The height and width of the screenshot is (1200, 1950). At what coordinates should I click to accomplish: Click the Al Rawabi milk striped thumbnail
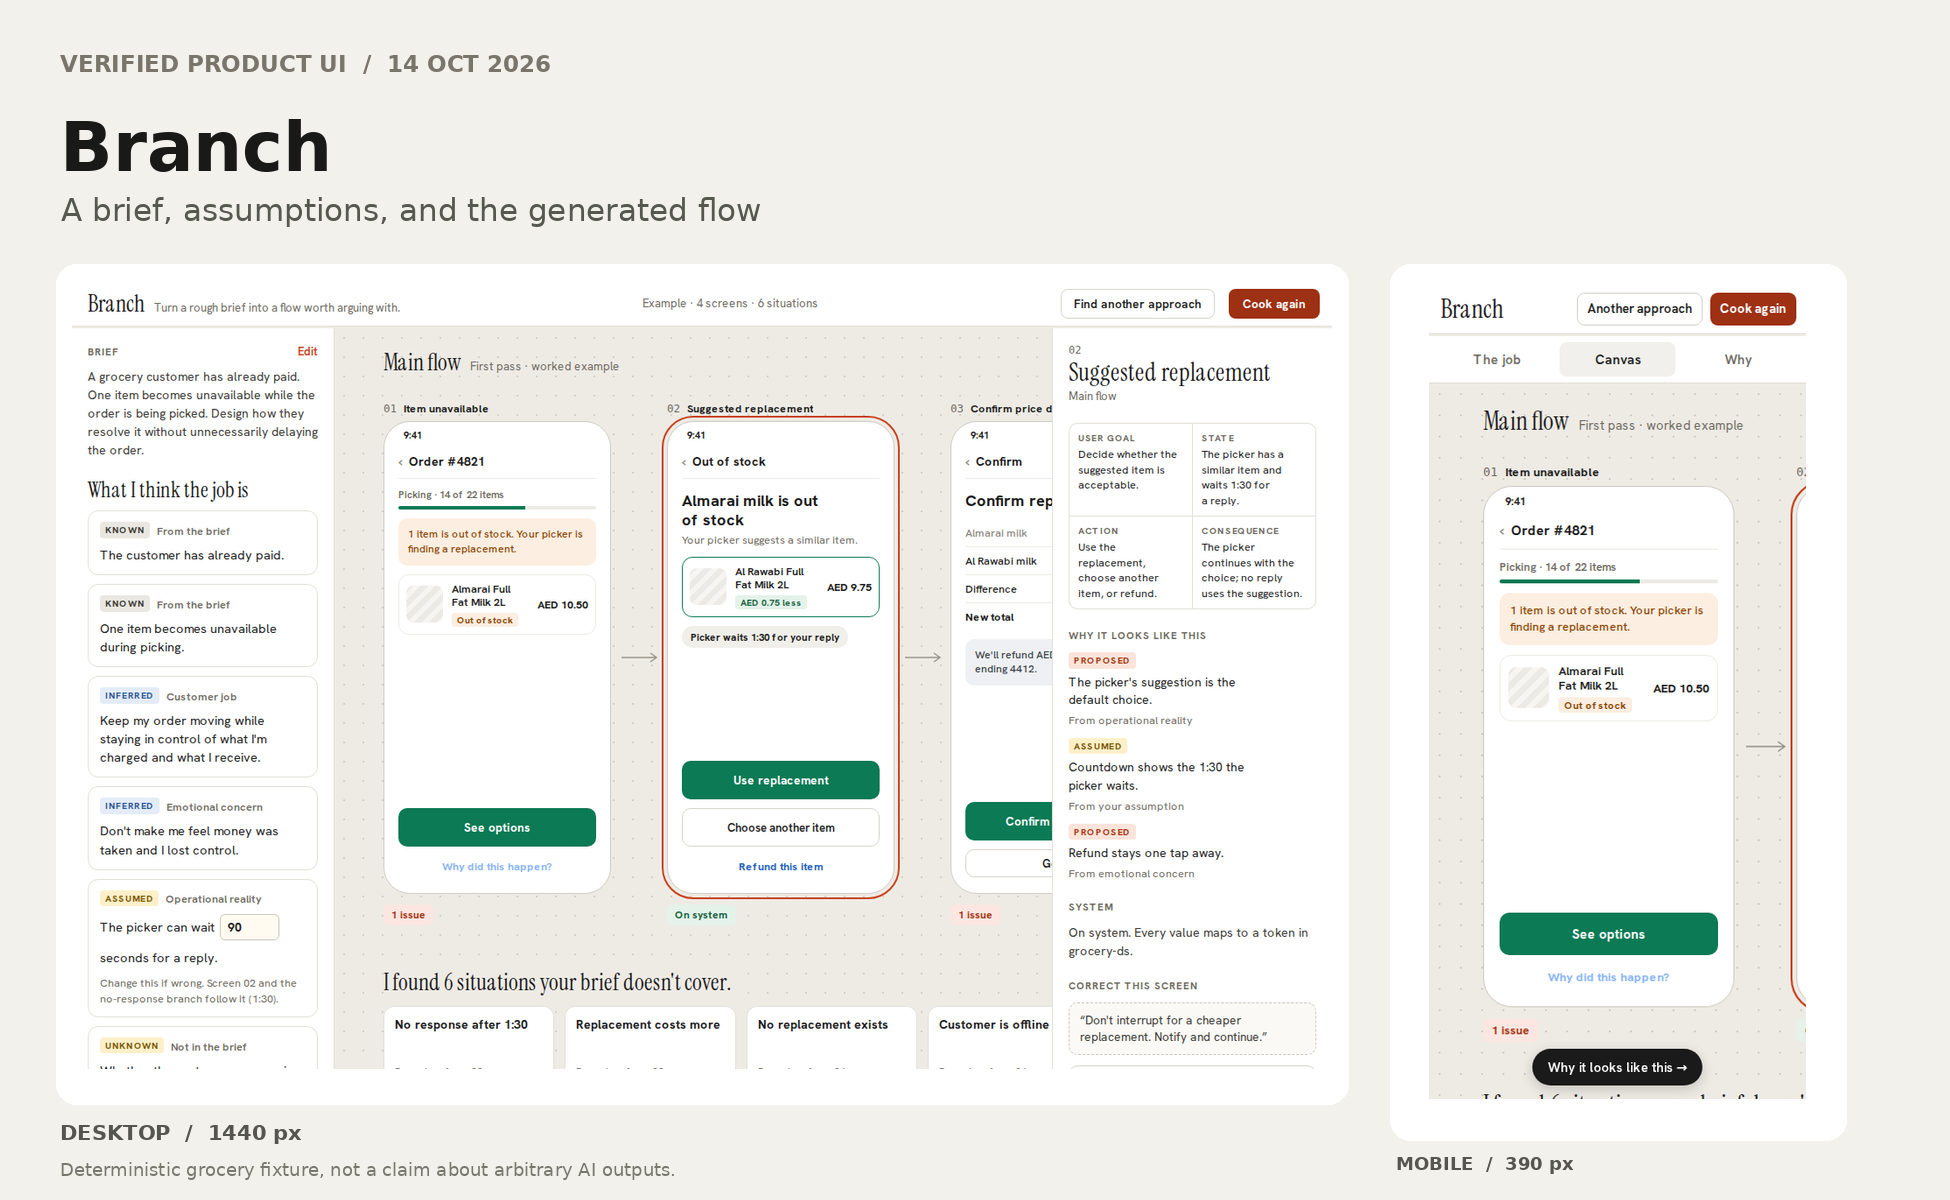coord(708,587)
